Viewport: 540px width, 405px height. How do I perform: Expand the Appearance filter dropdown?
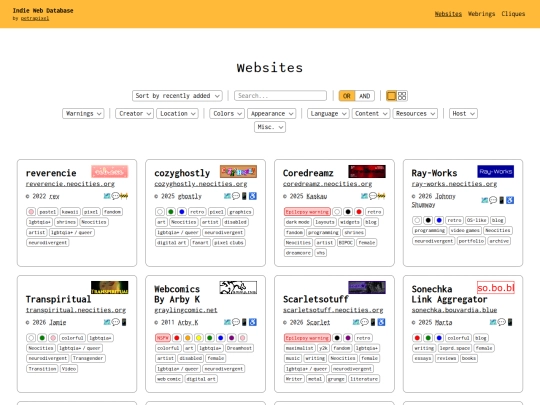click(x=271, y=114)
